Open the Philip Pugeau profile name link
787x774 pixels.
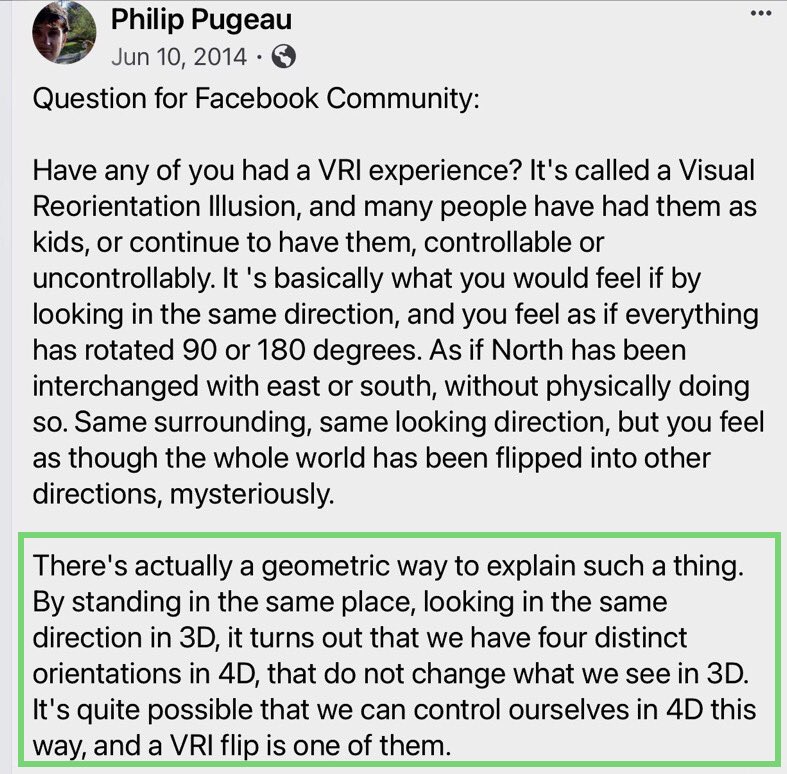pyautogui.click(x=201, y=20)
